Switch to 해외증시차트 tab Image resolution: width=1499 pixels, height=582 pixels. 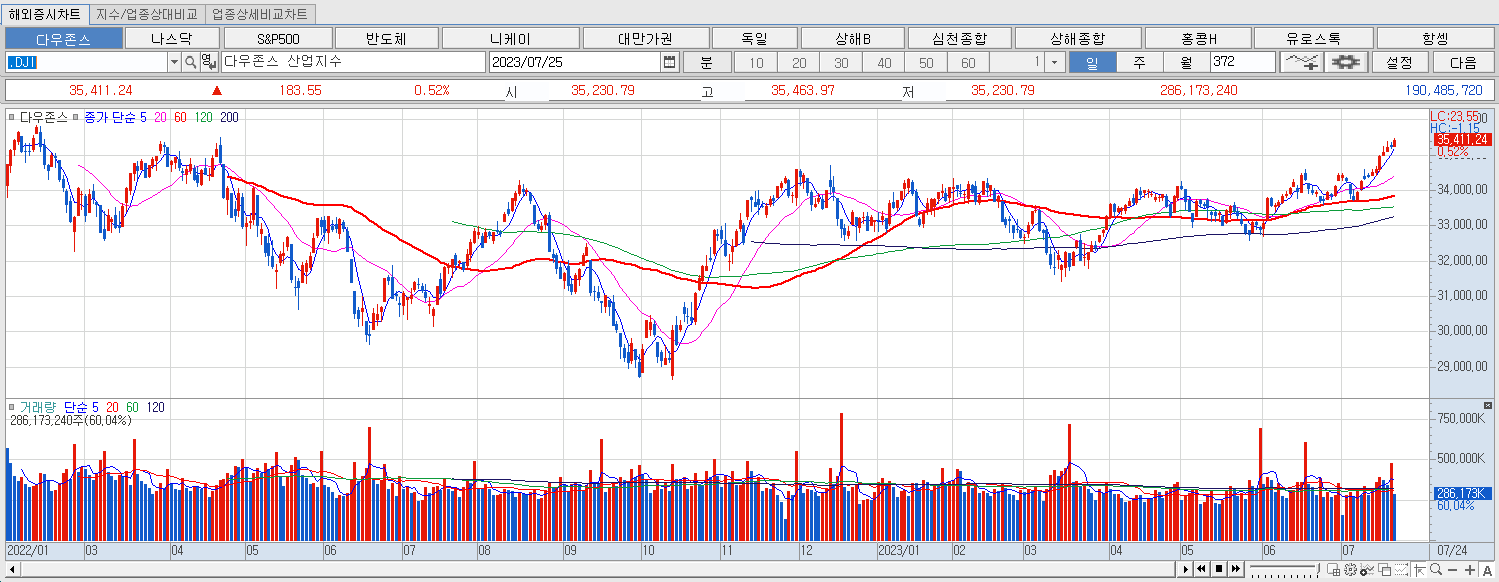point(45,14)
